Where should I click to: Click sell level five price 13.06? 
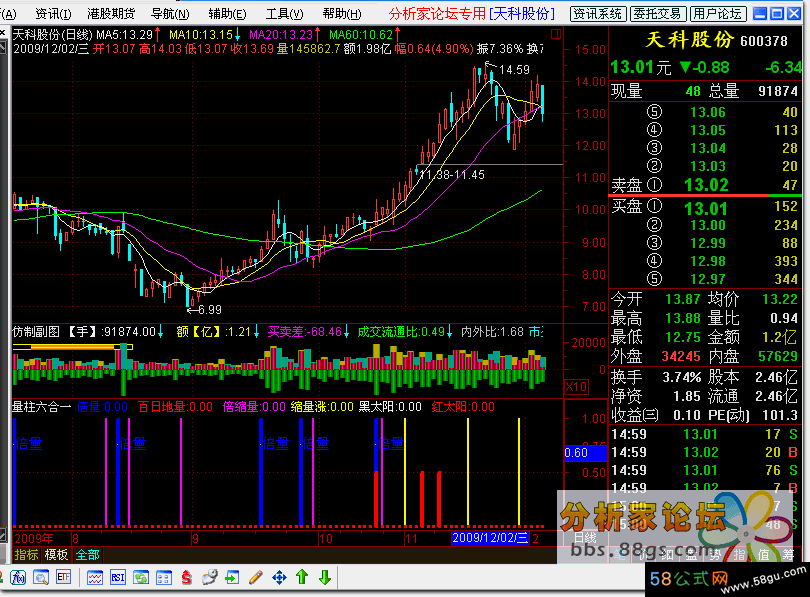708,112
